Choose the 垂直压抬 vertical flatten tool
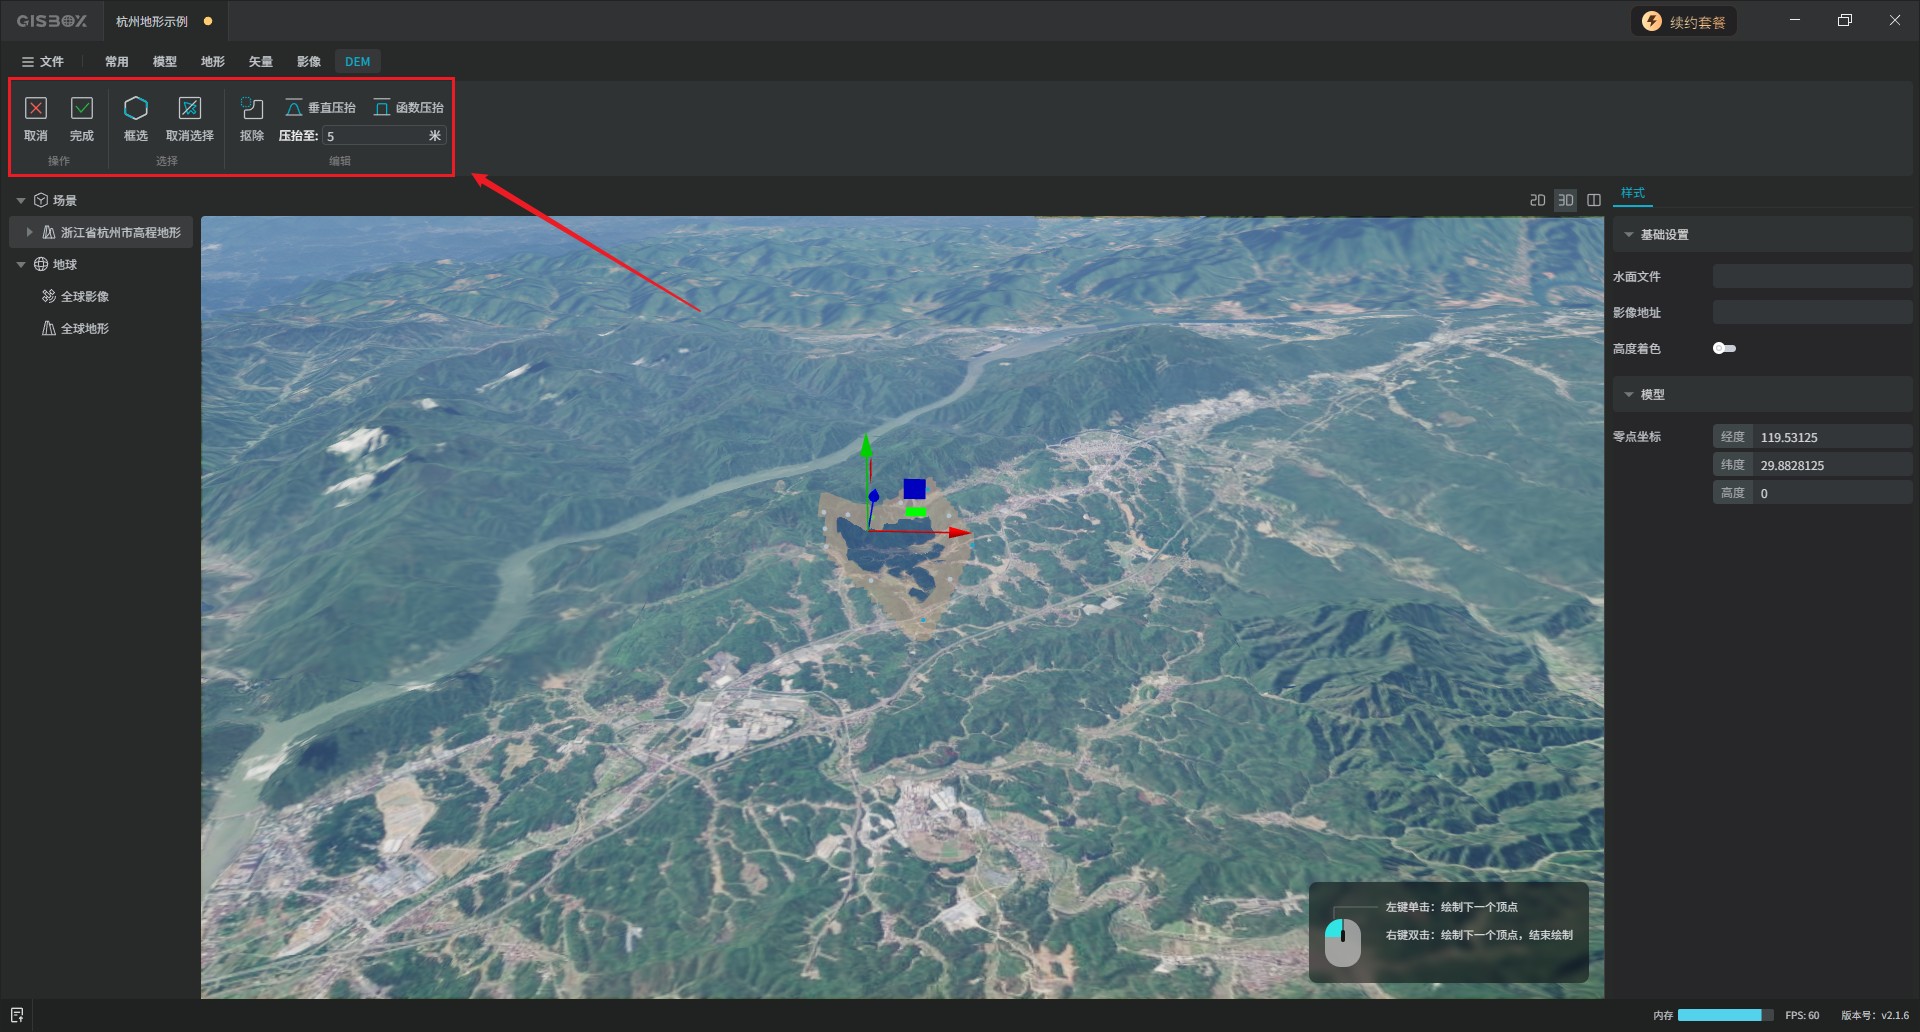 pyautogui.click(x=320, y=108)
